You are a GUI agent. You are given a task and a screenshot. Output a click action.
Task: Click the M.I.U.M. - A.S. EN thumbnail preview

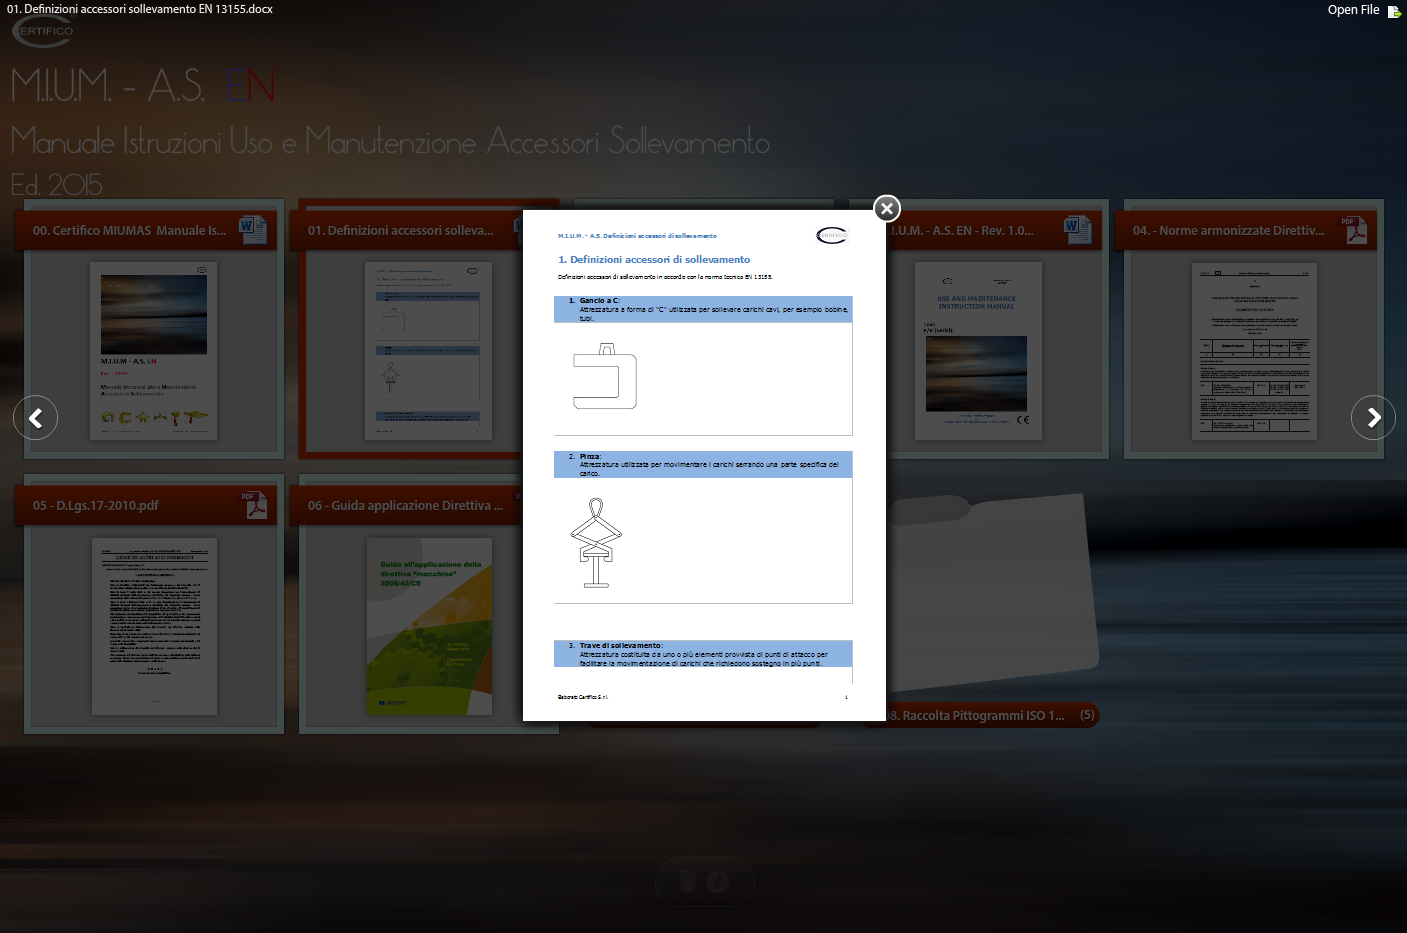click(x=978, y=350)
